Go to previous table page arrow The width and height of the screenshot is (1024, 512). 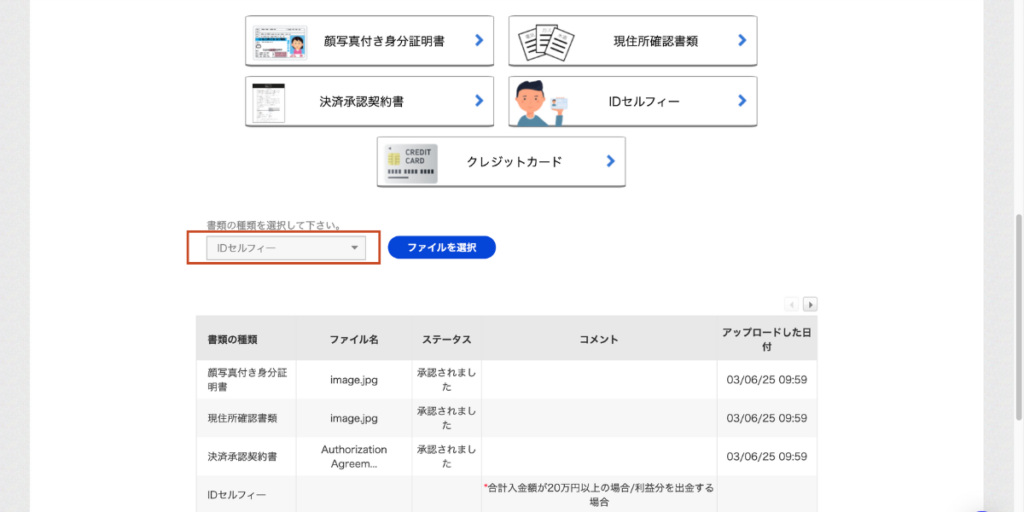792,304
